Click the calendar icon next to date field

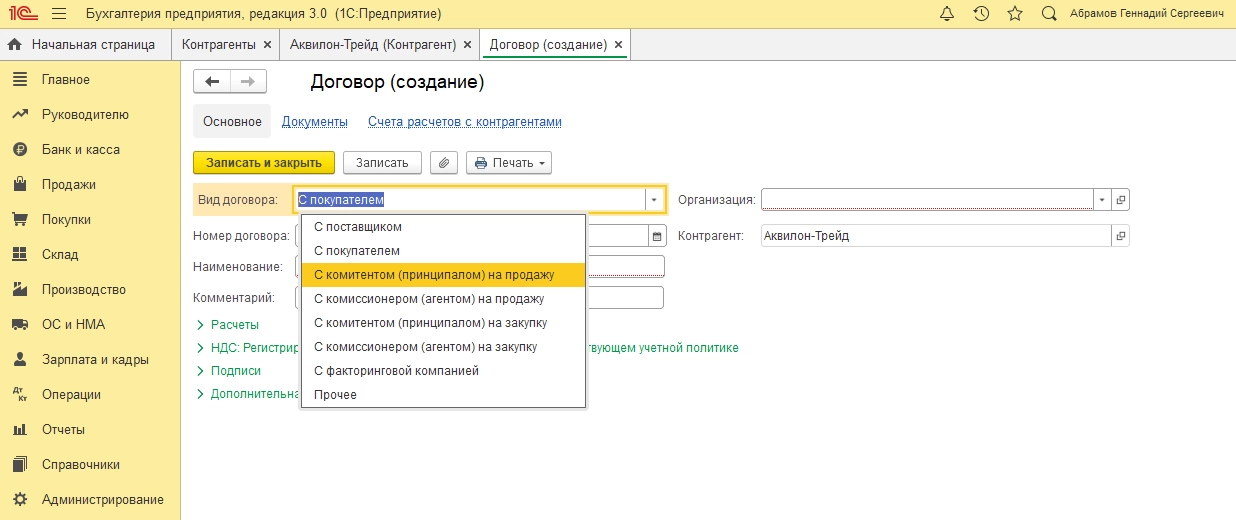point(657,237)
